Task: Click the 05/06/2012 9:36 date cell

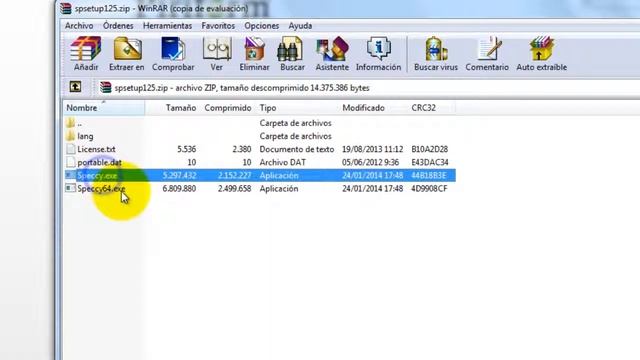Action: 371,162
